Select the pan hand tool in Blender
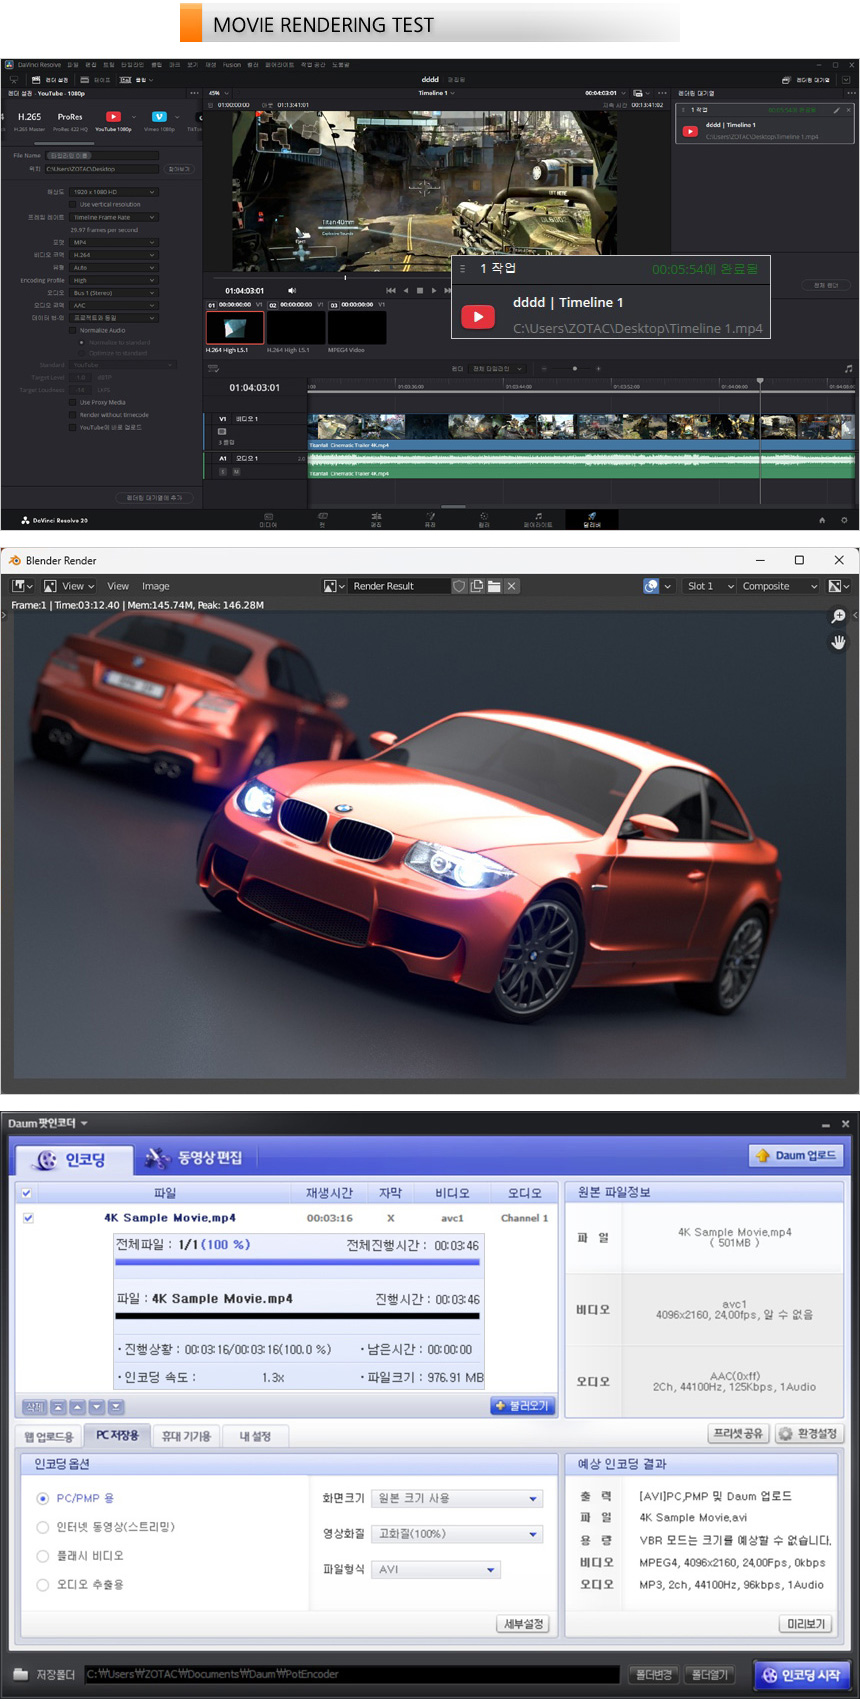This screenshot has height=1701, width=860. (838, 643)
